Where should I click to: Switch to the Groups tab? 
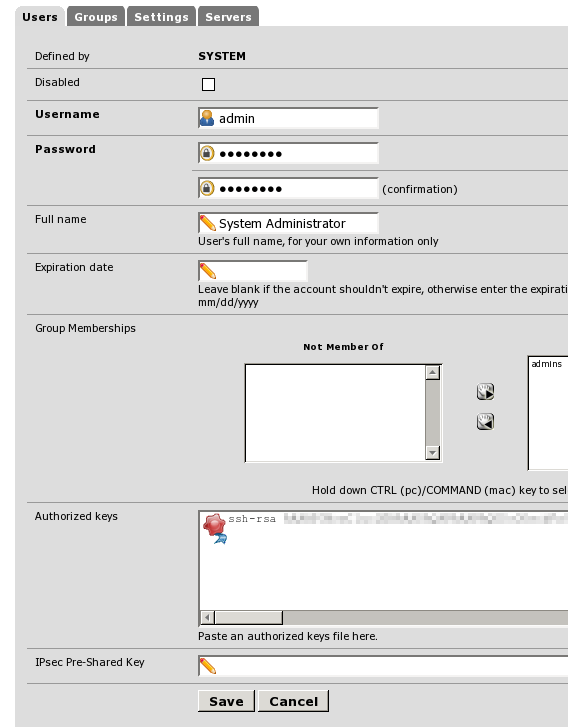96,17
